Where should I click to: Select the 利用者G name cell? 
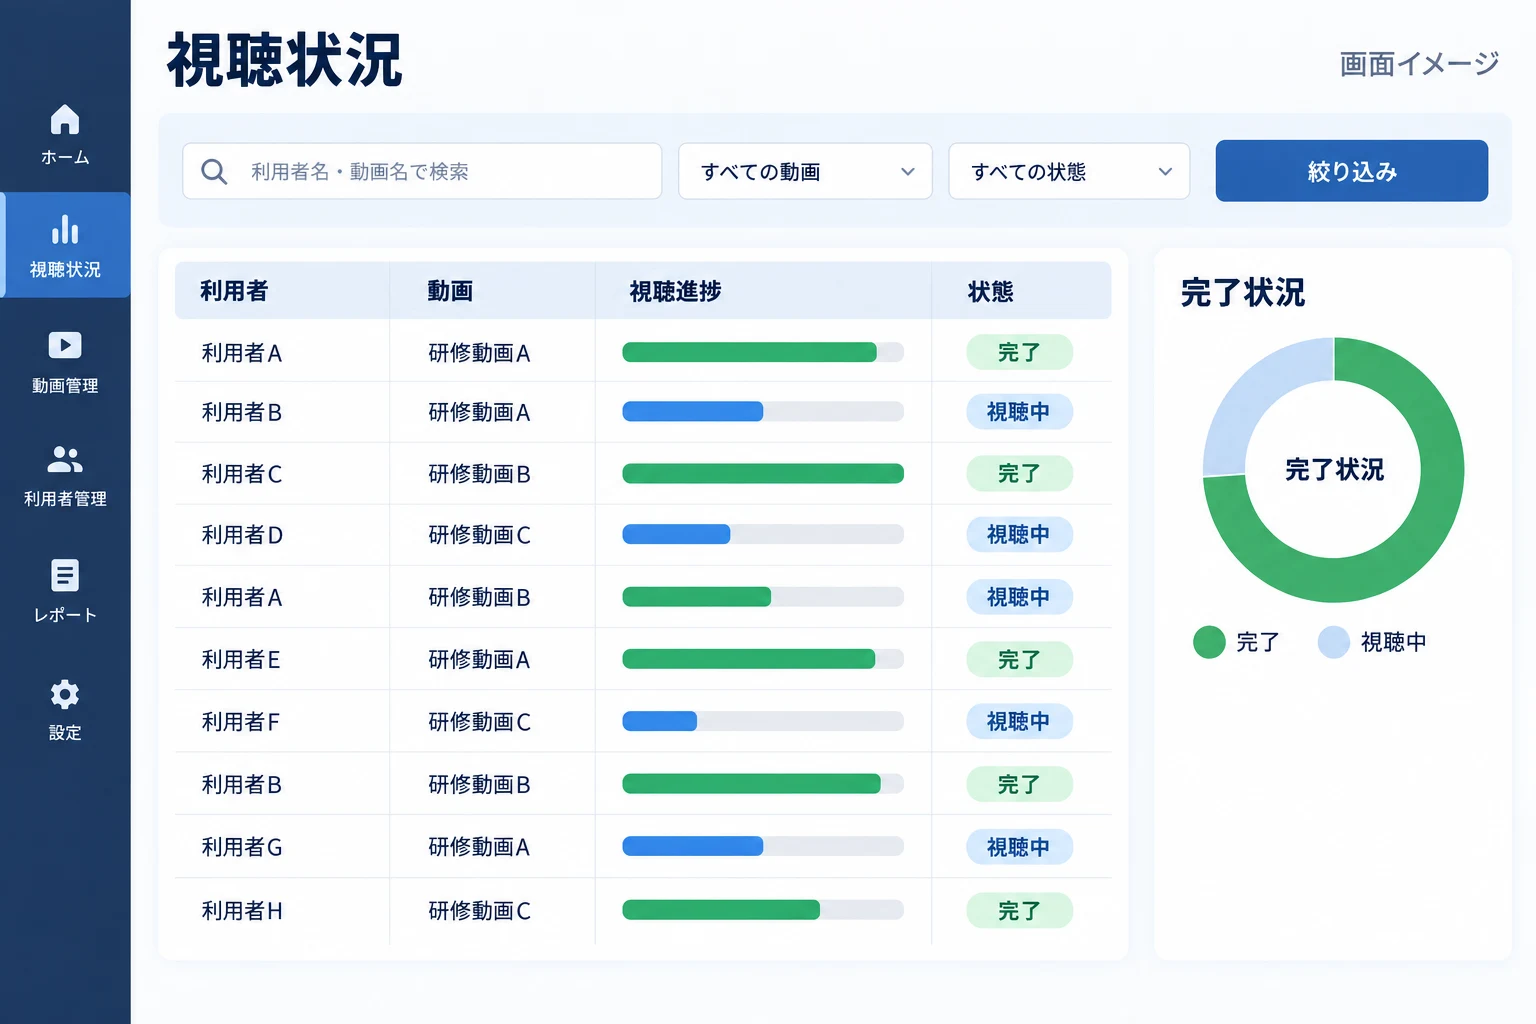click(242, 848)
